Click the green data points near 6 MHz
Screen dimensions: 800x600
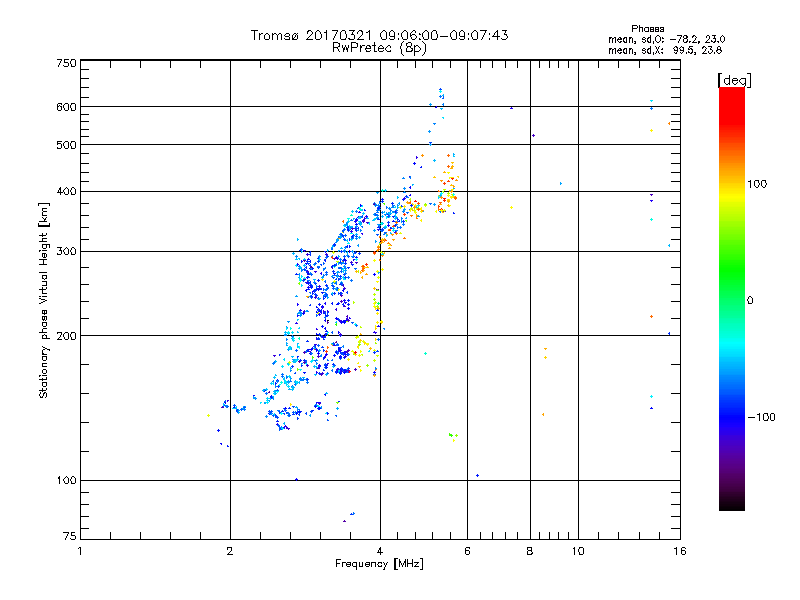click(x=453, y=436)
